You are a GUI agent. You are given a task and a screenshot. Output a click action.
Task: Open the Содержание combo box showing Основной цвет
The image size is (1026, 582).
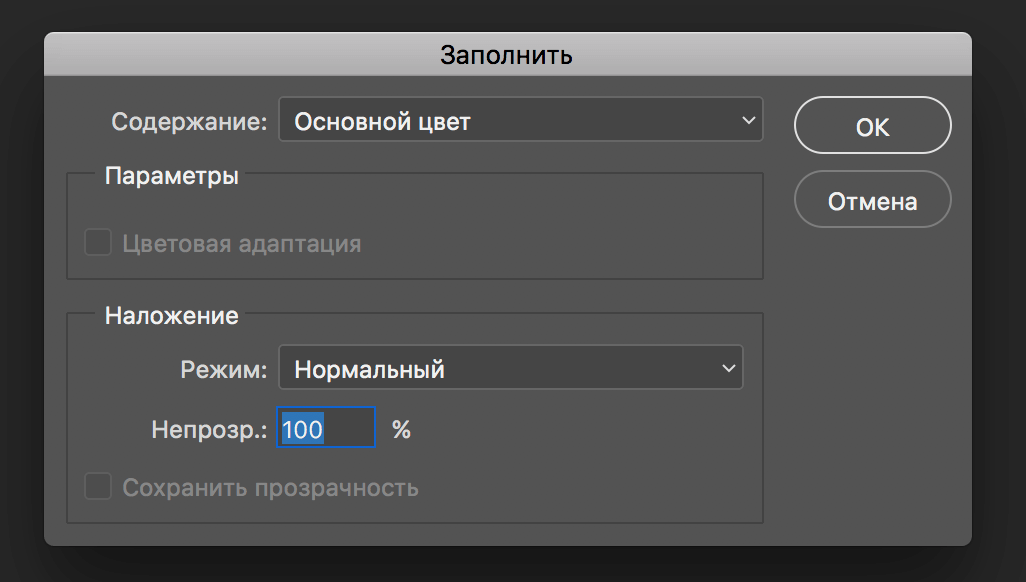point(520,121)
